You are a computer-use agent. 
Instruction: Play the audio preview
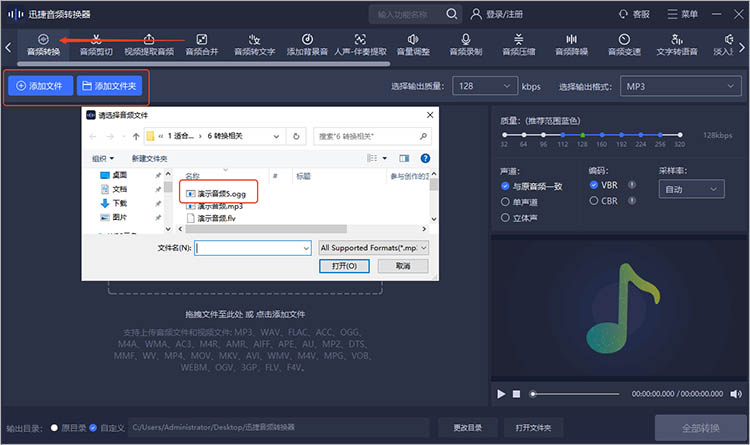tap(501, 394)
